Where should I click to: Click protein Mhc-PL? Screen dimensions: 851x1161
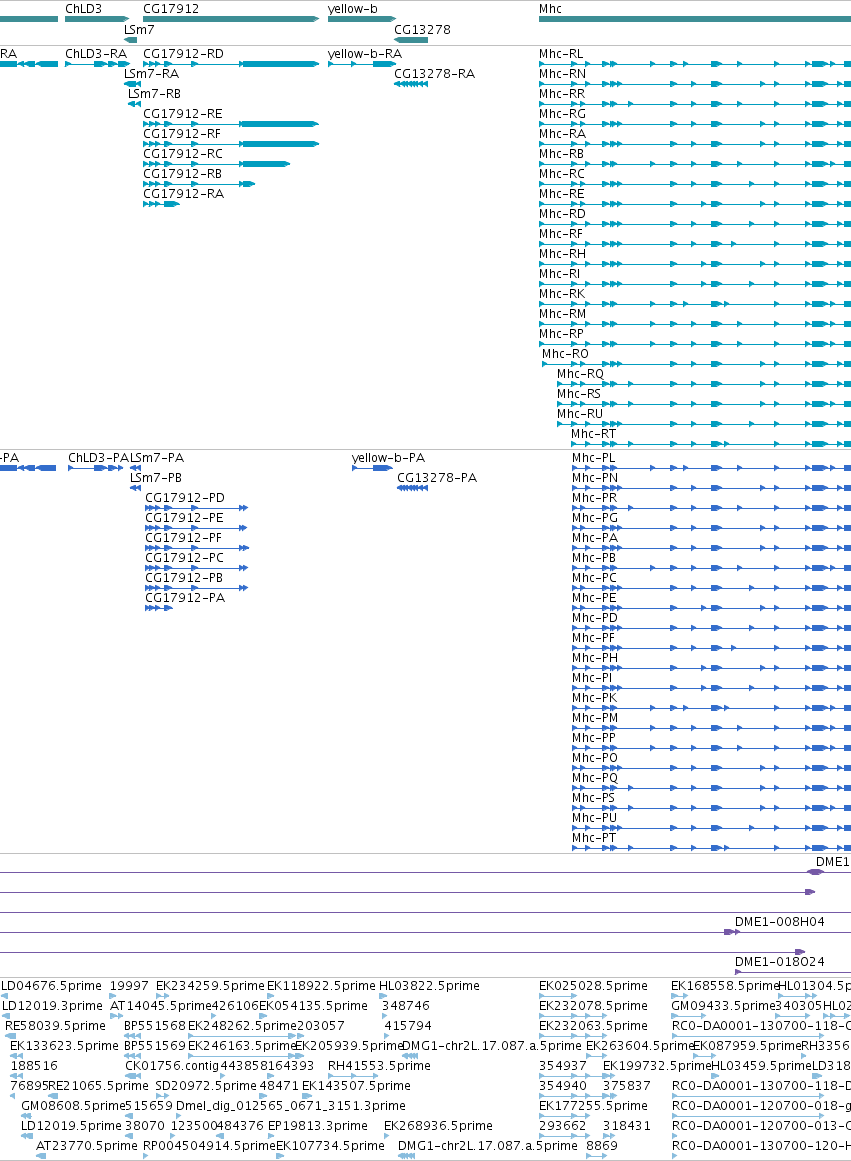coord(593,458)
